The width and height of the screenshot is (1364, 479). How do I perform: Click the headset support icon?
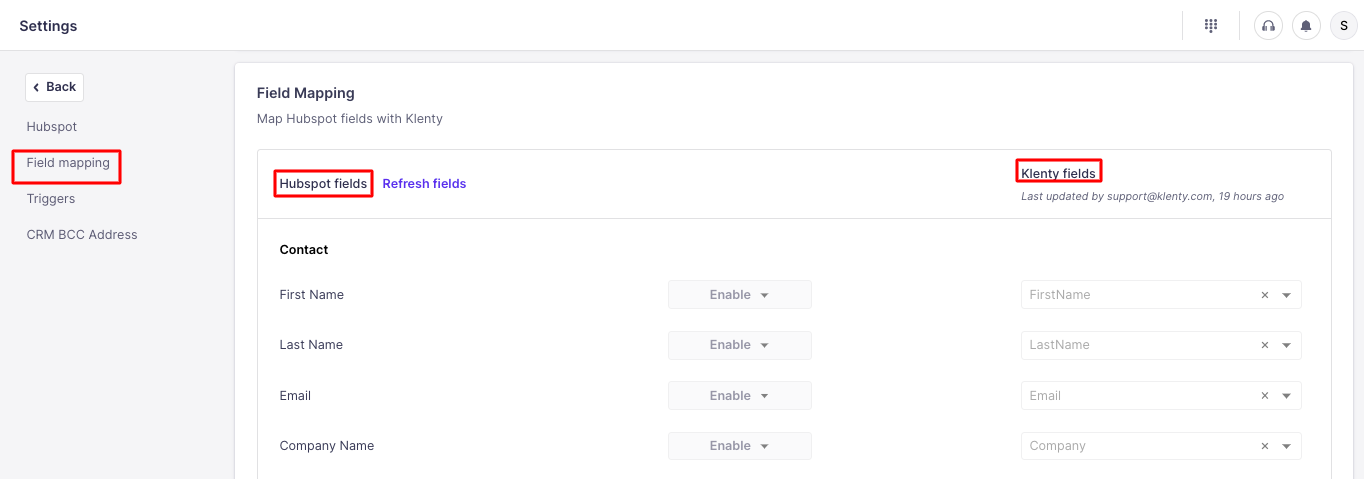[x=1268, y=26]
